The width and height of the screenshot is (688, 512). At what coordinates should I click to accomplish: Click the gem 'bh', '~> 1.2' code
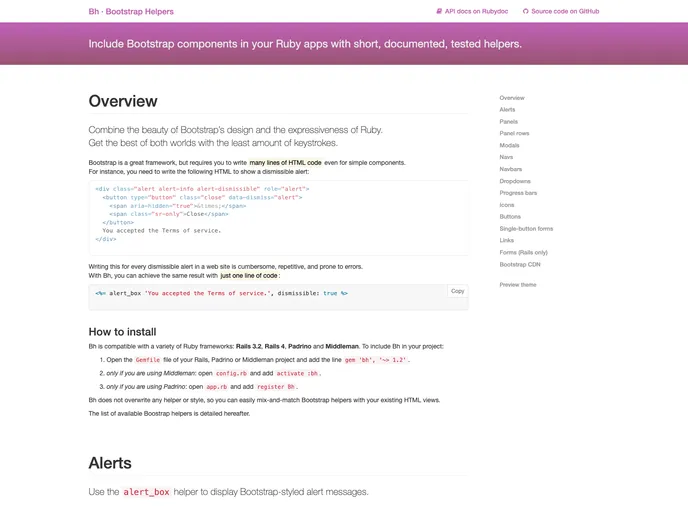[x=376, y=360]
